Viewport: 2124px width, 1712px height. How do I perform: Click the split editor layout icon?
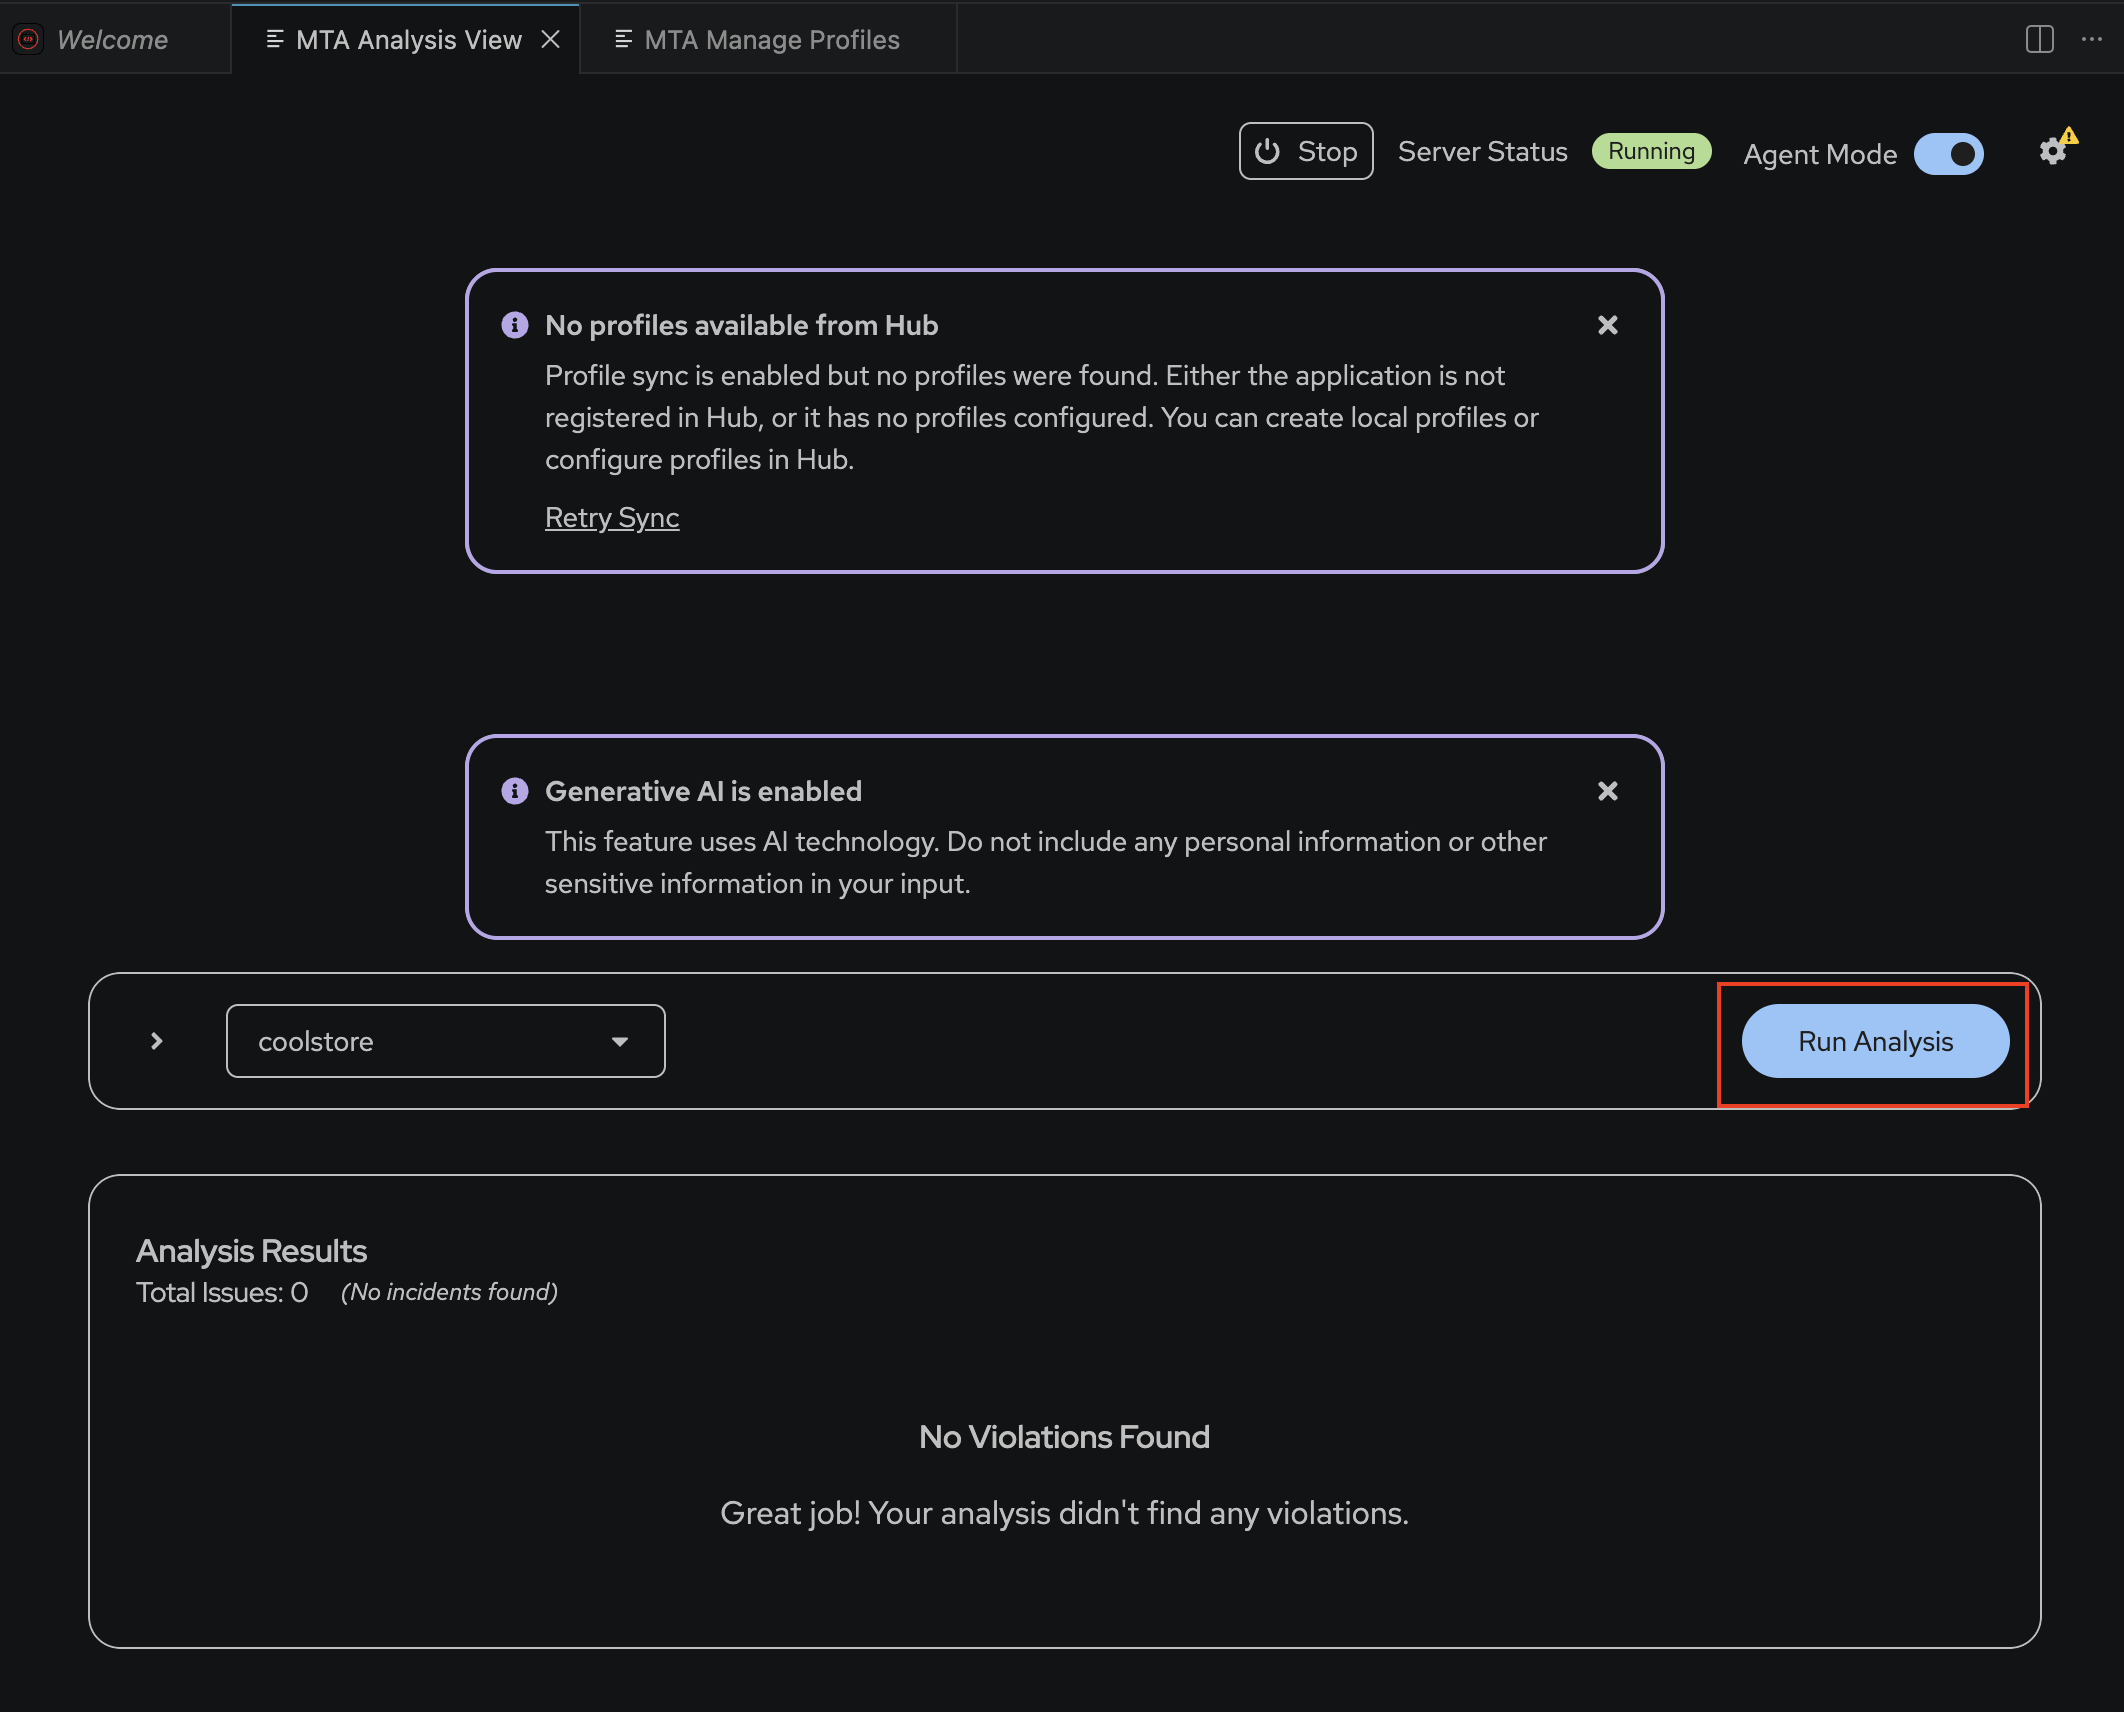[x=2040, y=39]
